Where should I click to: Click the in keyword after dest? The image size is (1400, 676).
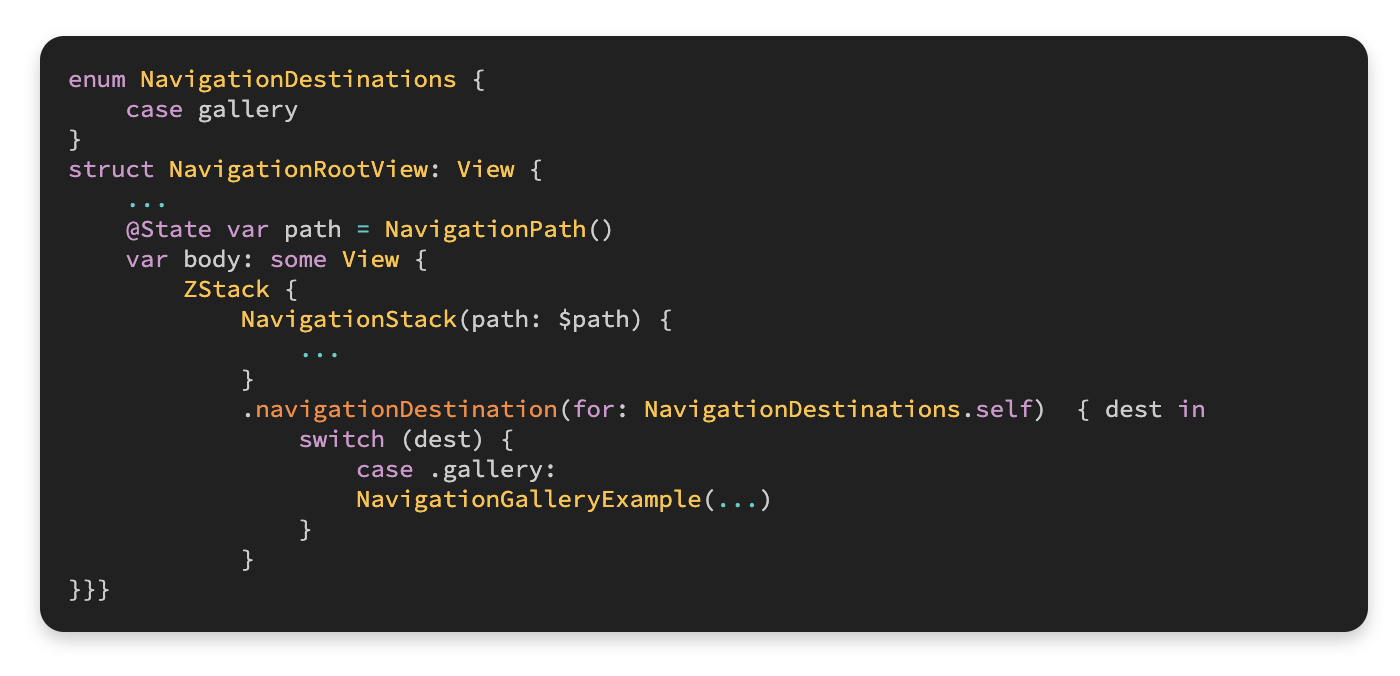[1191, 409]
